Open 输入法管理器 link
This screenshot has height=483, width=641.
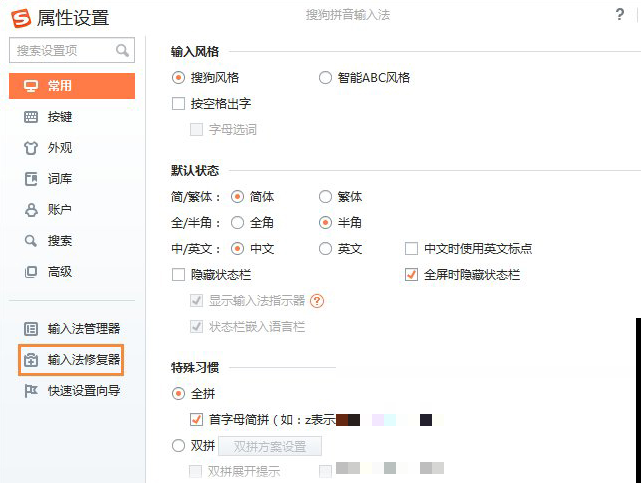(84, 329)
